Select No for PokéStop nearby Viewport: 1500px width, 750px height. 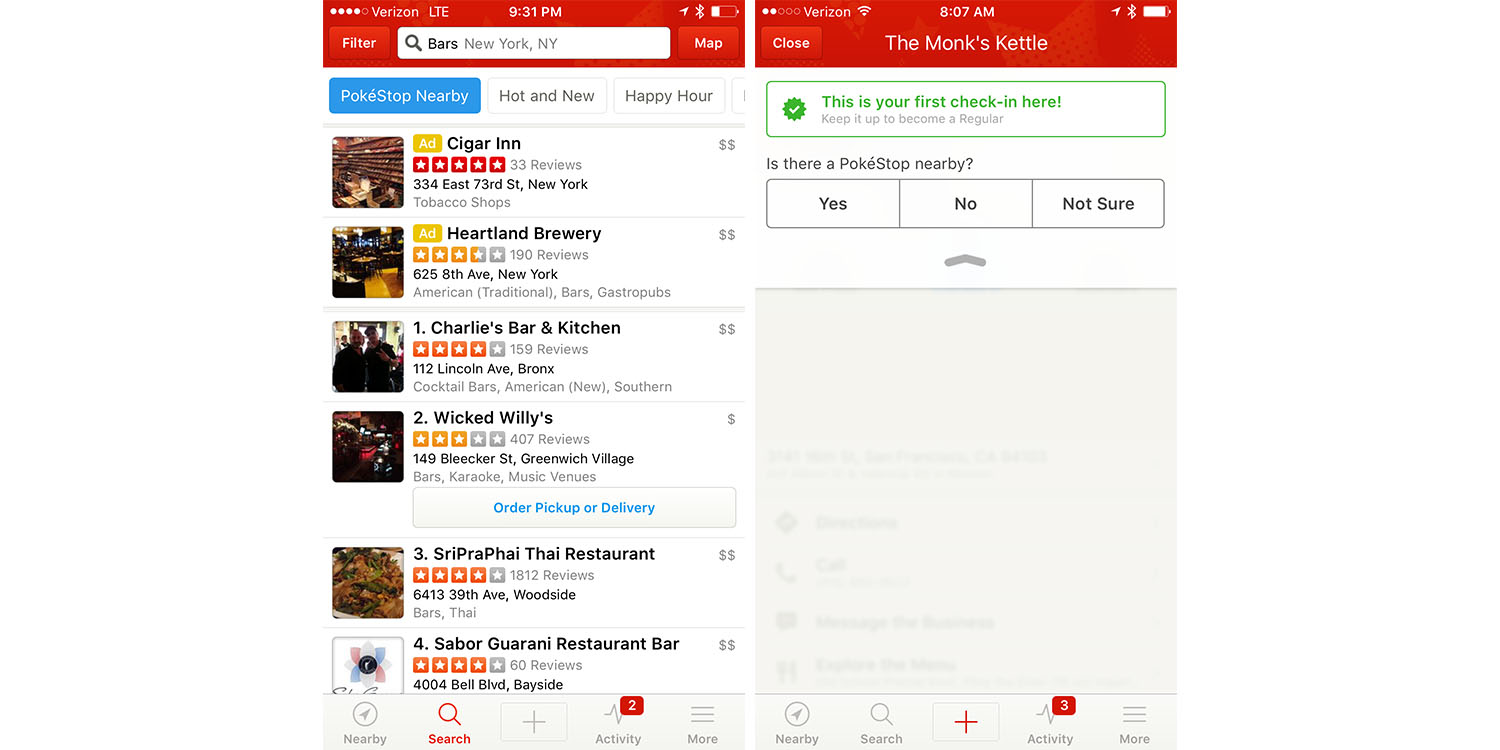(965, 204)
